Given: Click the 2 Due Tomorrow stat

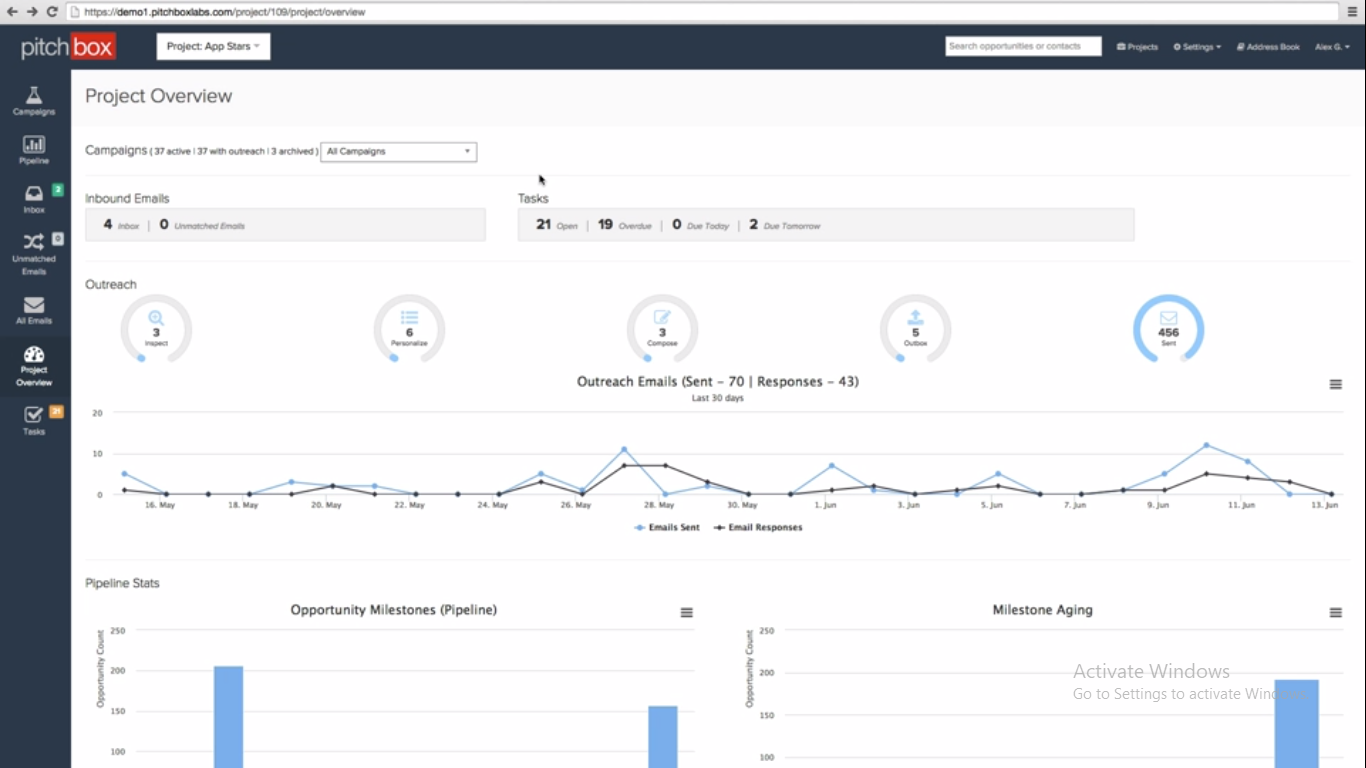Looking at the screenshot, I should click(x=785, y=225).
